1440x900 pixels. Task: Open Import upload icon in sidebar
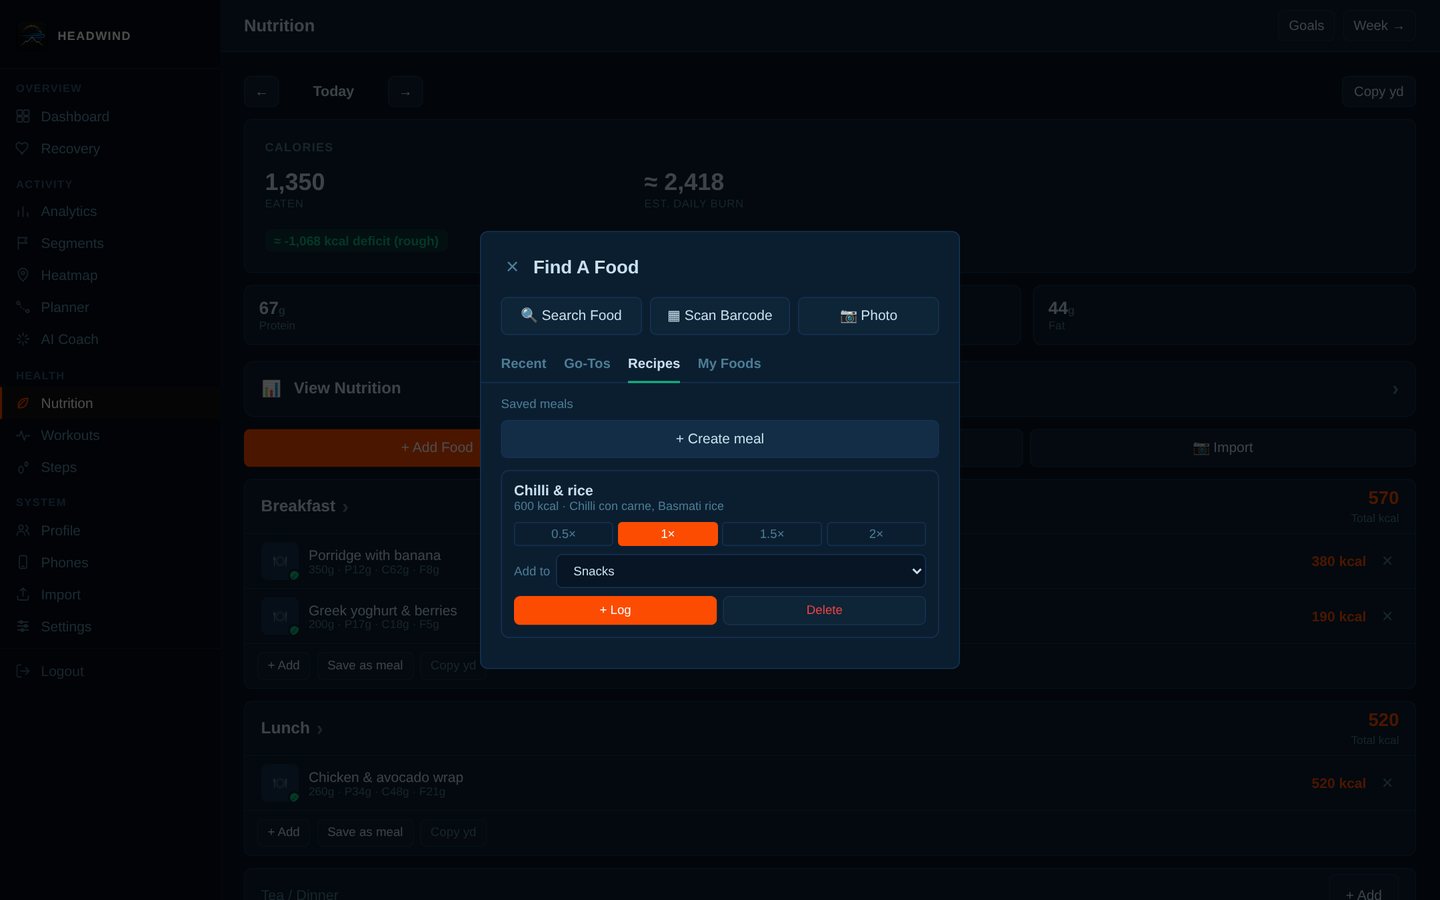click(x=23, y=594)
